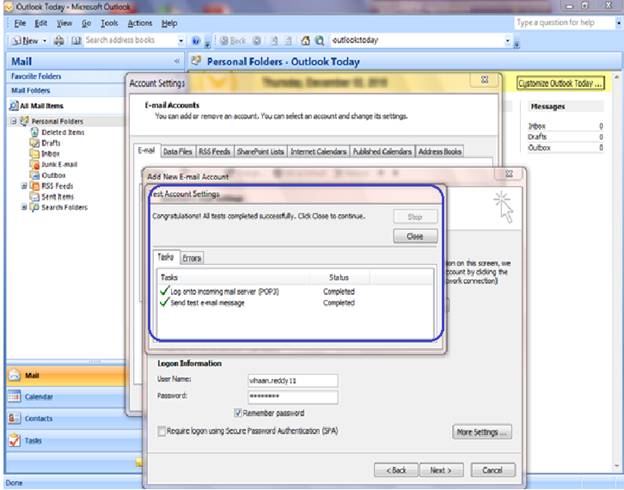Viewport: 624px width, 490px height.
Task: Click the outlooktoday address field
Action: click(417, 40)
